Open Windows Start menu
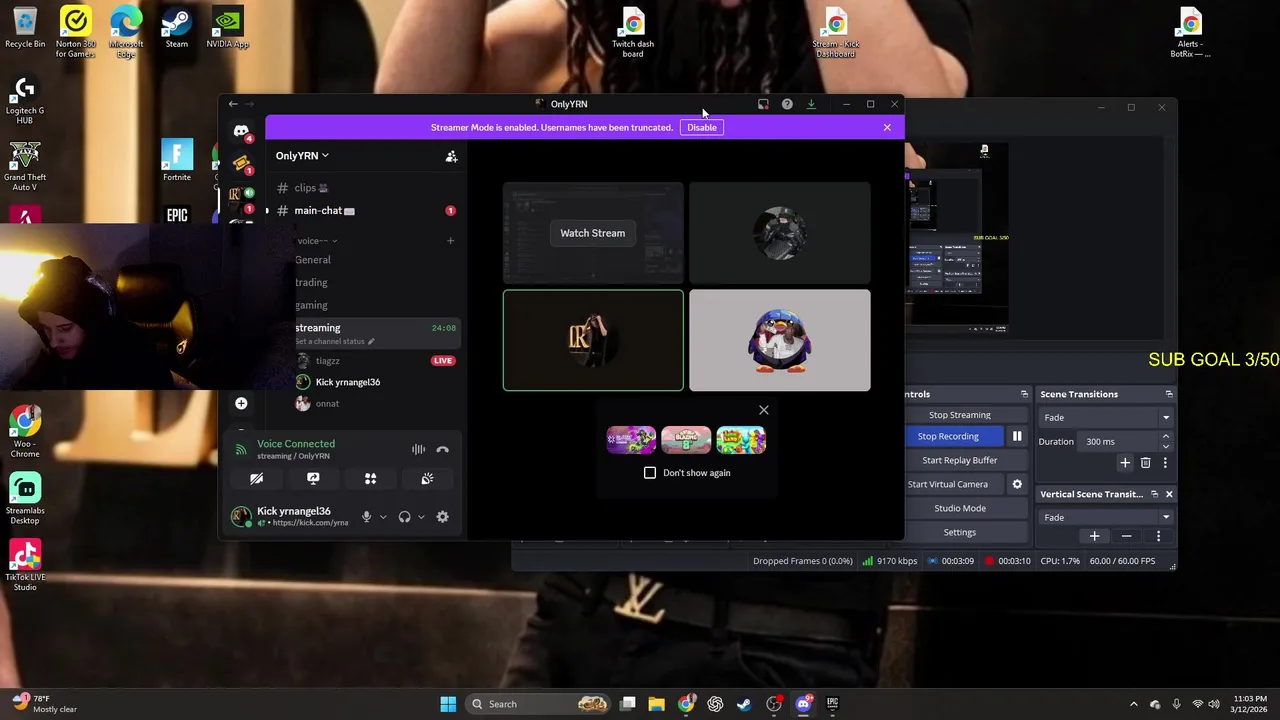Image resolution: width=1280 pixels, height=720 pixels. point(448,704)
